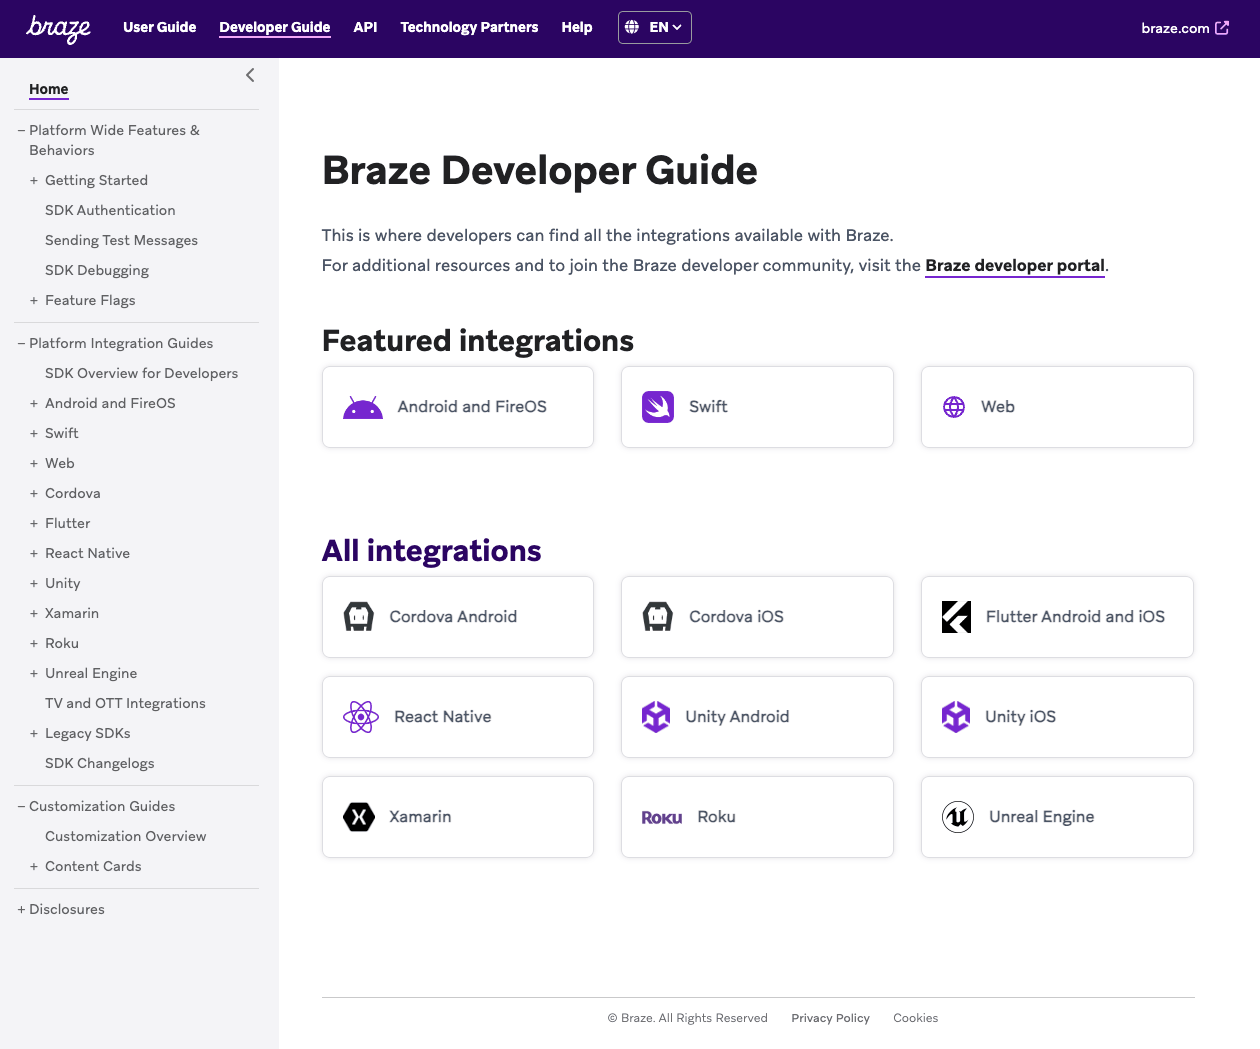Open User Guide in top navigation
1260x1049 pixels.
coord(160,27)
